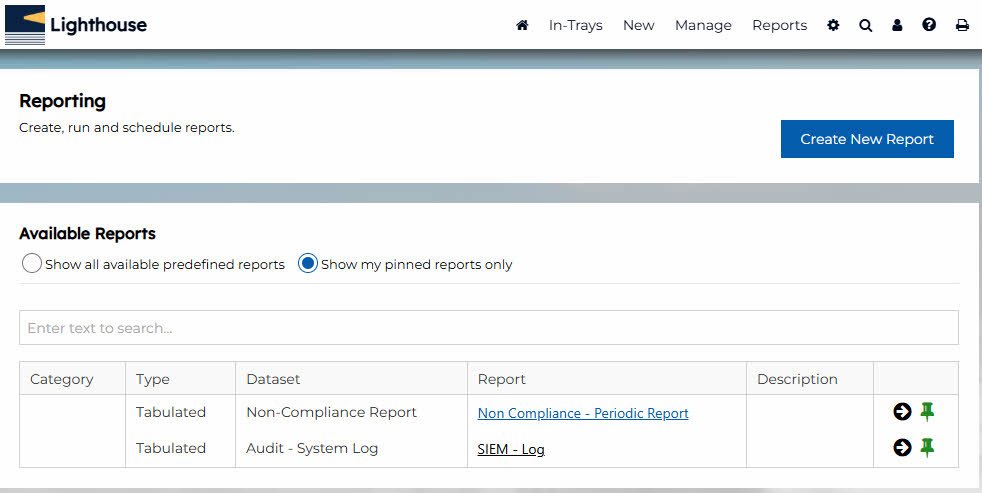Unpin the SIEM - Log report
This screenshot has height=493, width=982.
[x=928, y=448]
